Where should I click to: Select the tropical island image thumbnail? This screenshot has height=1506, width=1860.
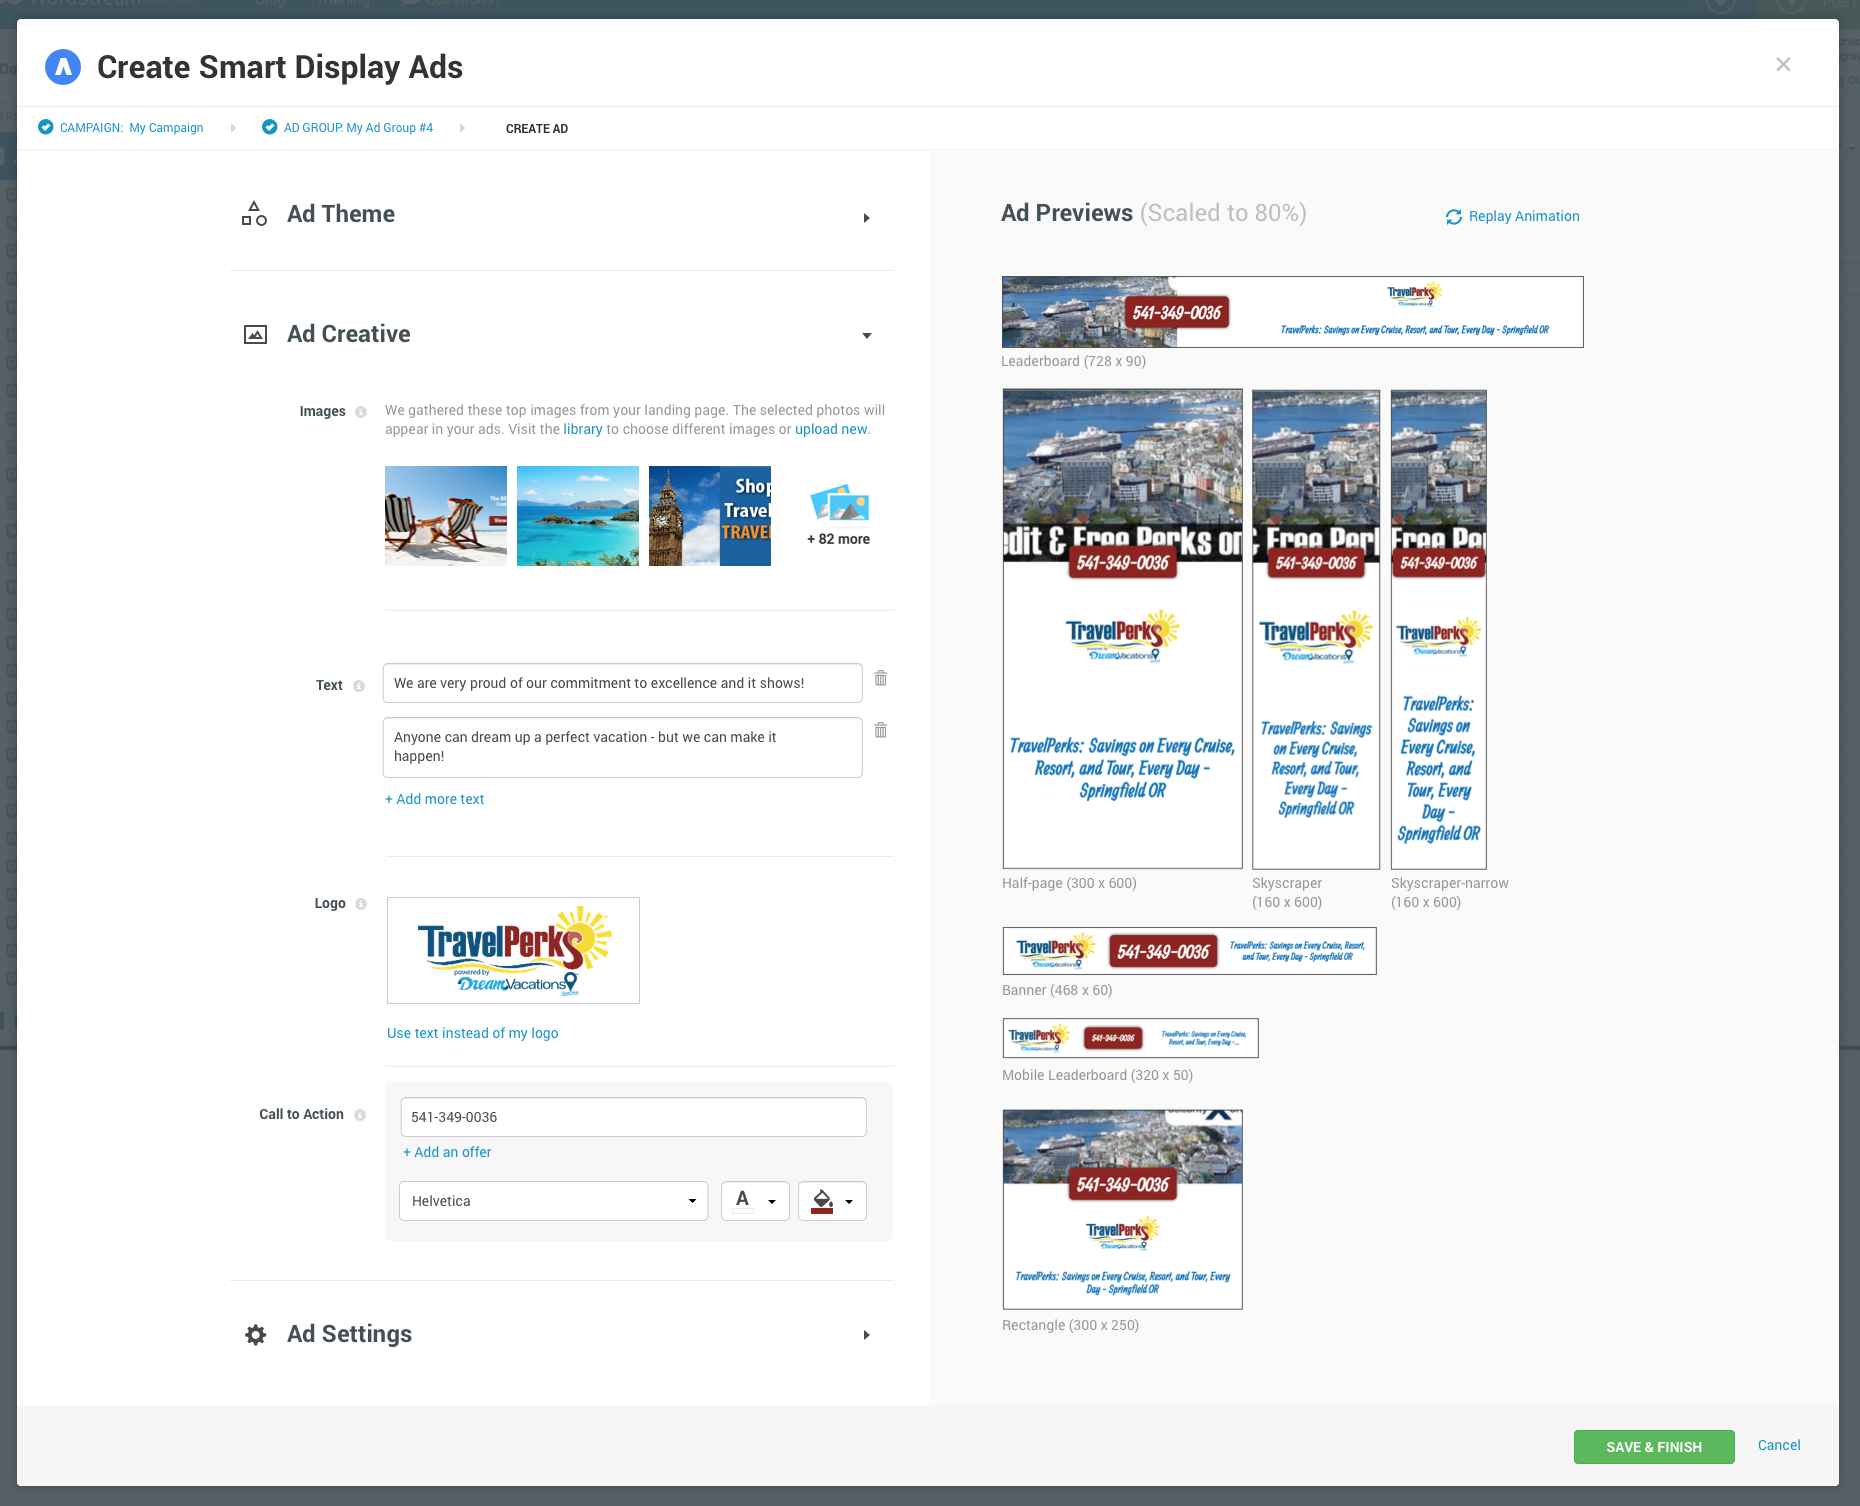578,516
